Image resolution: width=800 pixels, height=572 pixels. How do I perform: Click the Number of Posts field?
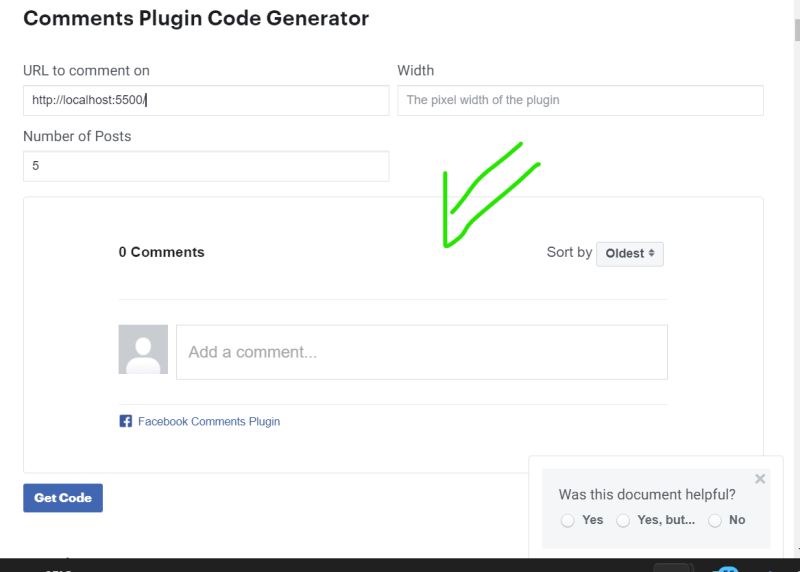206,166
